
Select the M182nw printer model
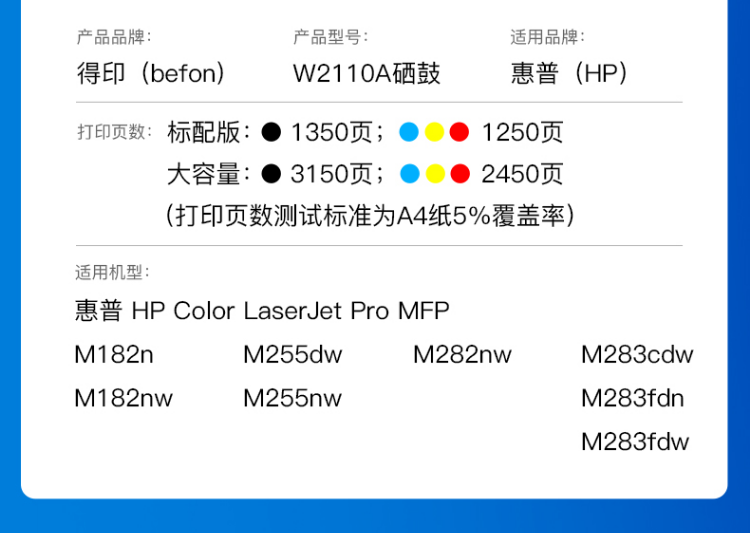[123, 398]
